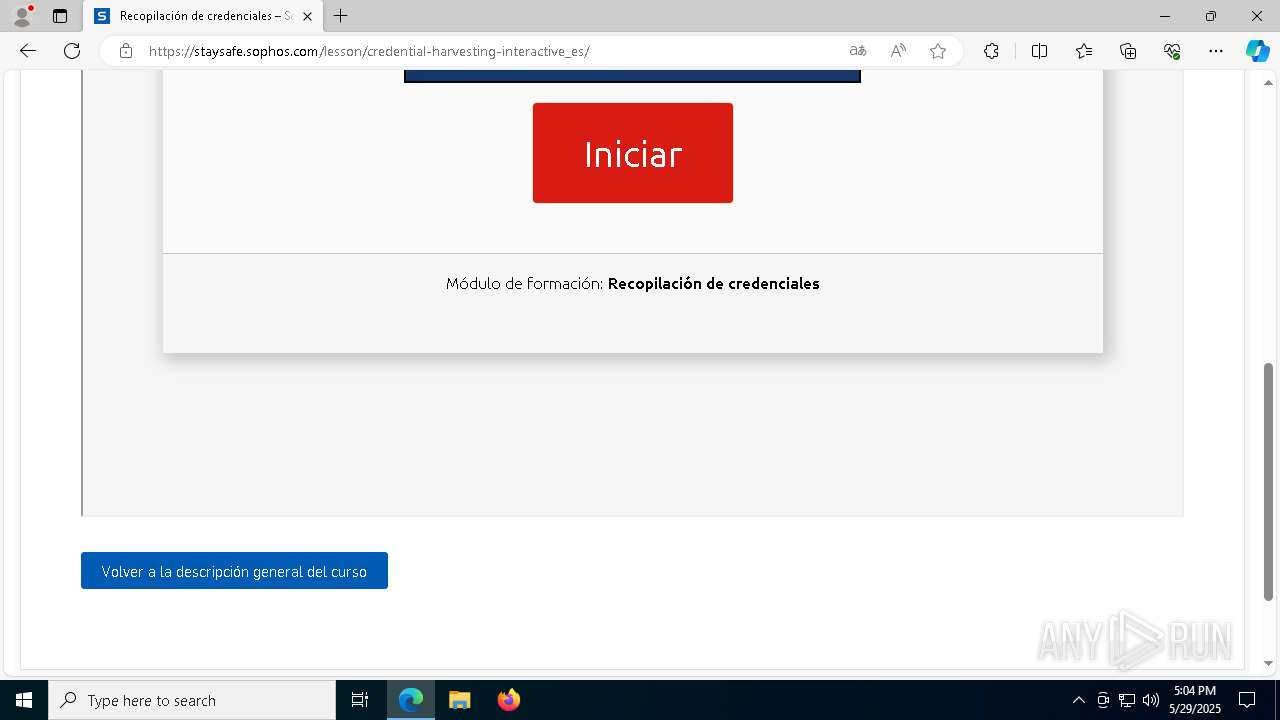Go back with the browser back arrow
The width and height of the screenshot is (1280, 720).
(x=28, y=51)
